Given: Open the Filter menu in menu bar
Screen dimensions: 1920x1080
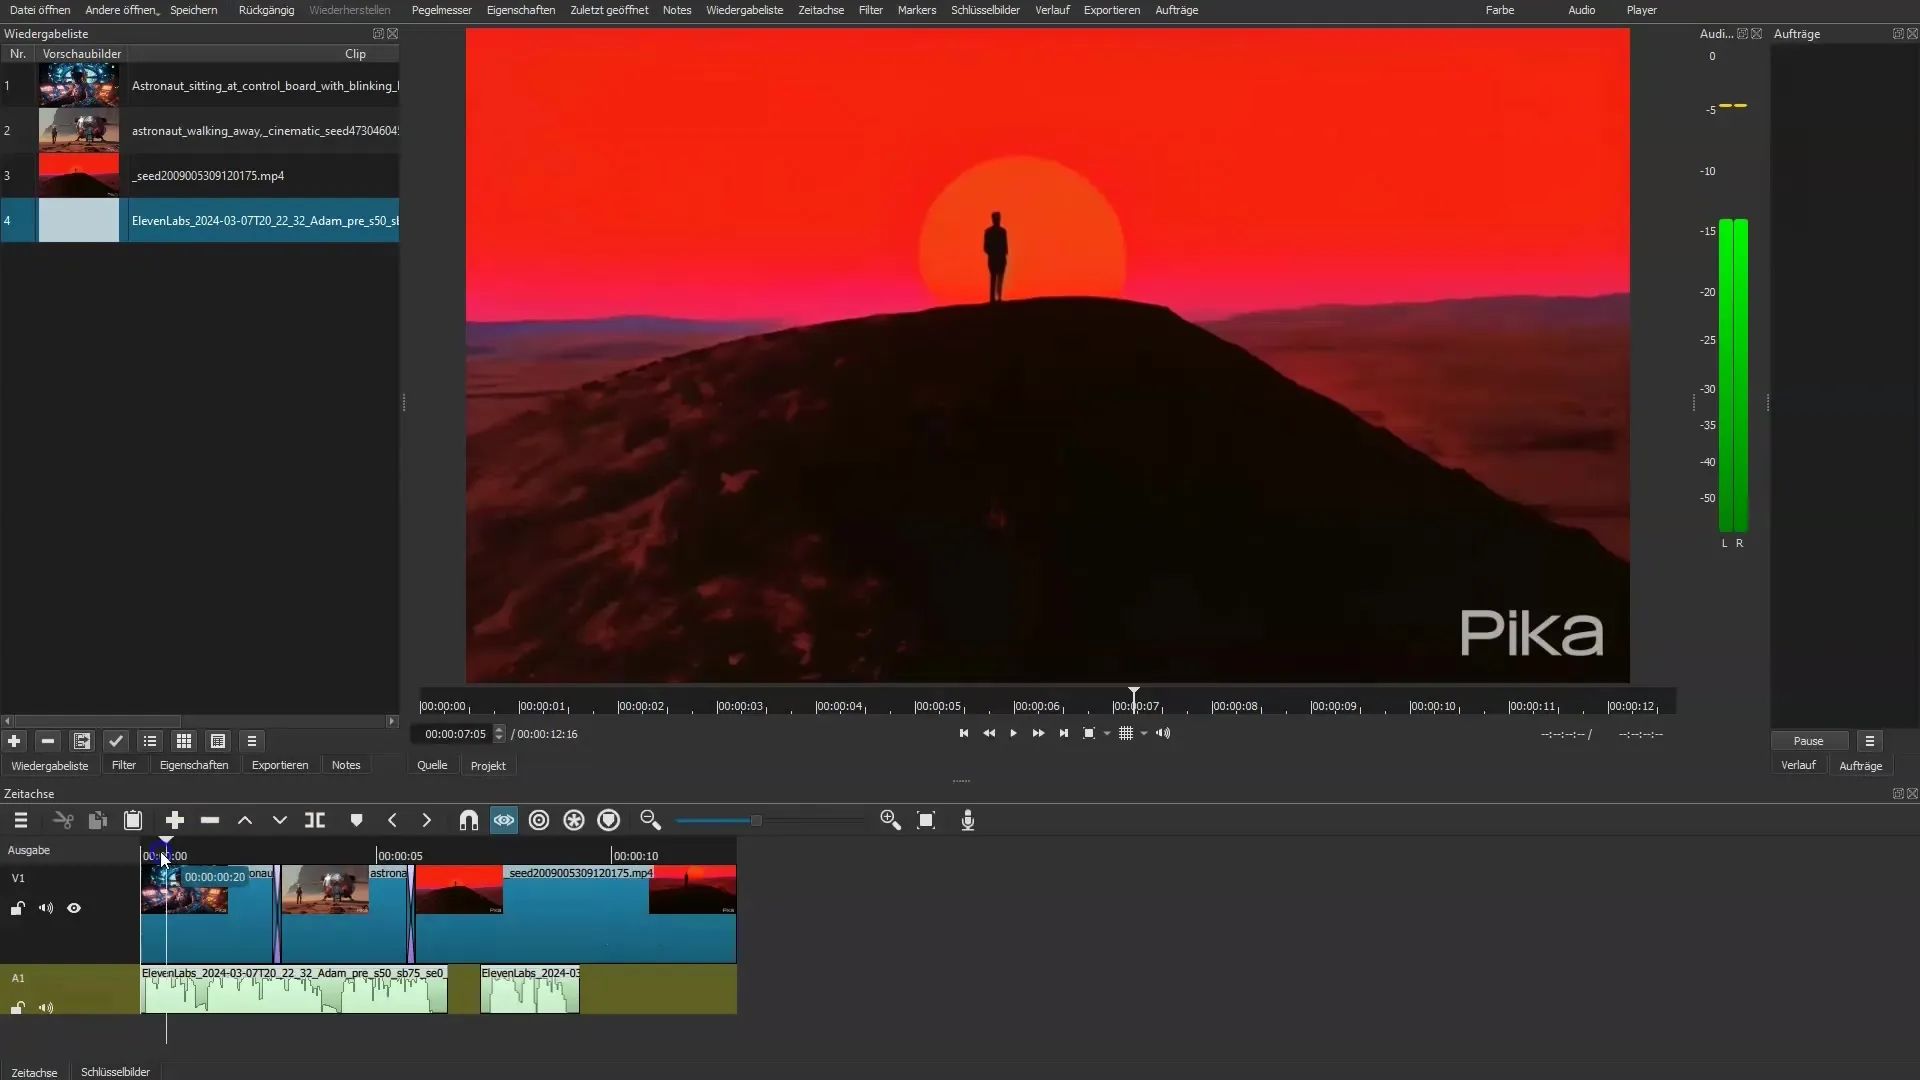Looking at the screenshot, I should pyautogui.click(x=869, y=11).
